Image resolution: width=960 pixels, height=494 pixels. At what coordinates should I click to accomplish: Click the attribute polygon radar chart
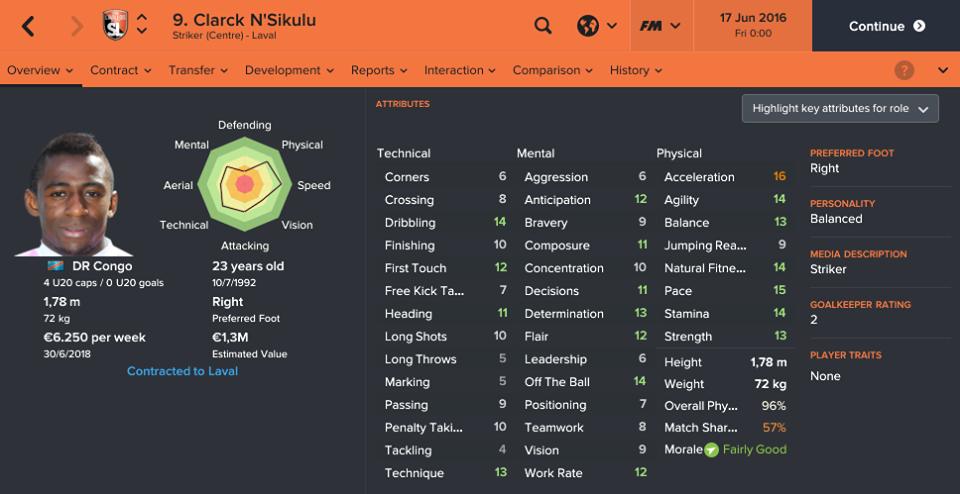click(x=245, y=184)
